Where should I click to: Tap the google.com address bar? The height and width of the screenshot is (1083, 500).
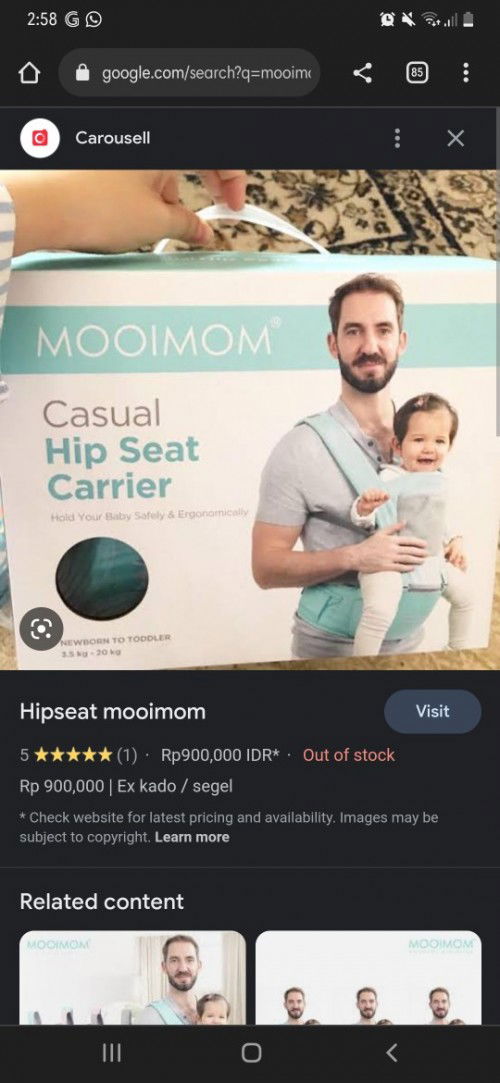[189, 73]
